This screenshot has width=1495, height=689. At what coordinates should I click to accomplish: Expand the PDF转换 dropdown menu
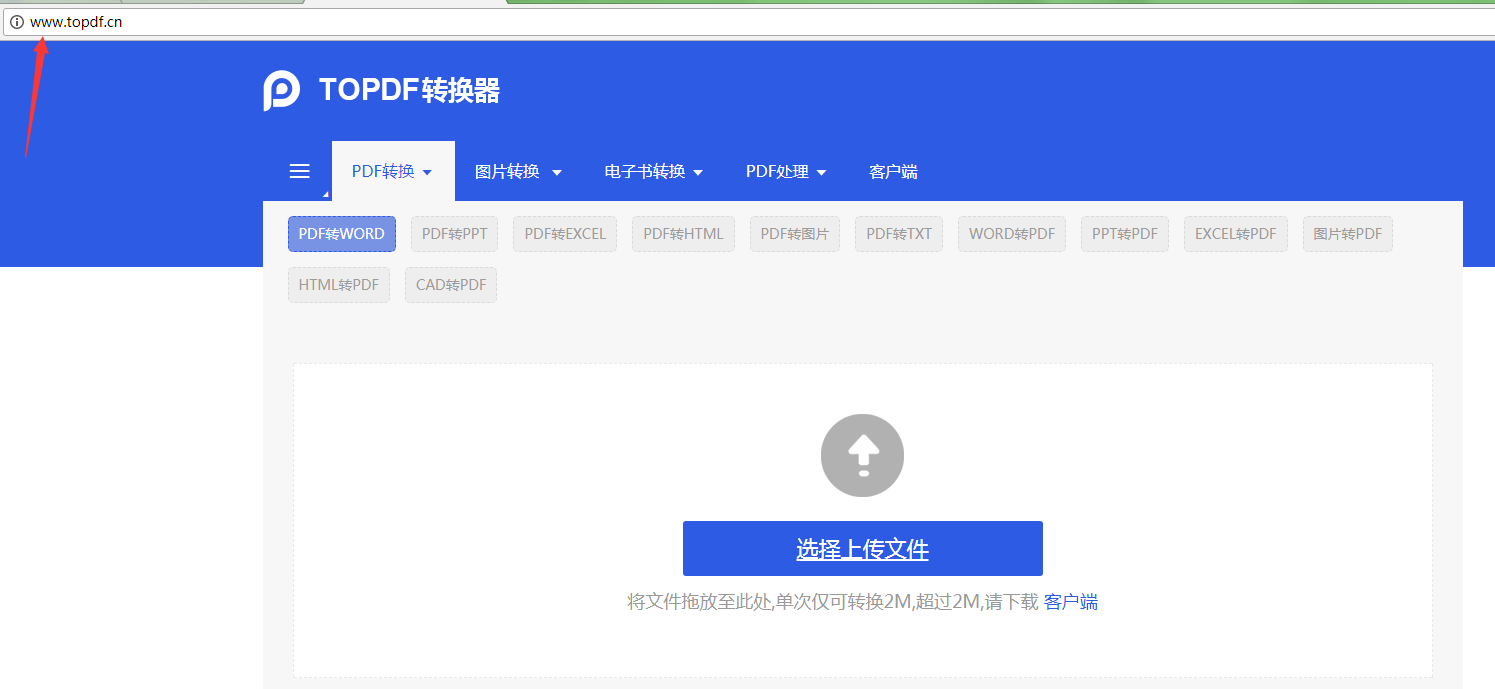tap(392, 171)
